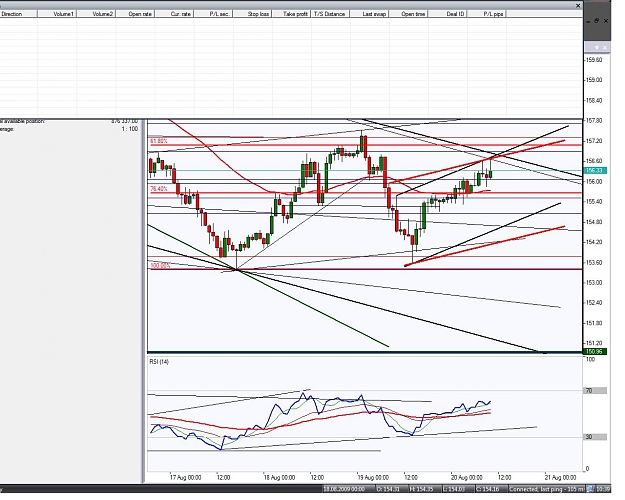Click the 18 Aug 00:00 time axis label

279,477
